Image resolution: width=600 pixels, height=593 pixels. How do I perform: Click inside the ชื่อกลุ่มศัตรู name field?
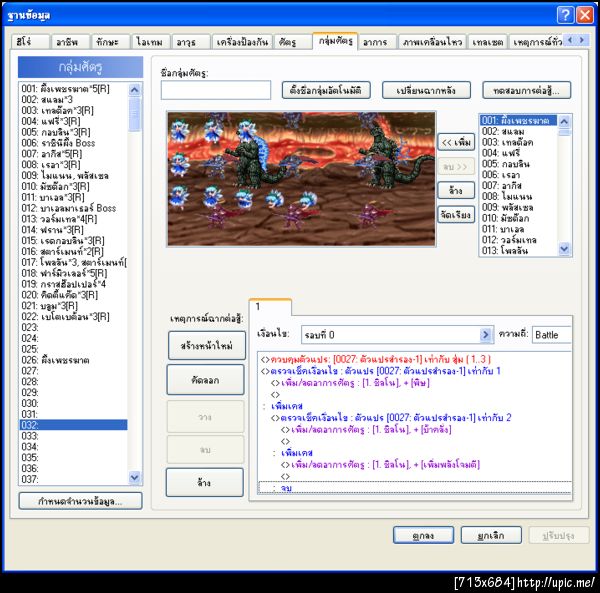pyautogui.click(x=216, y=90)
